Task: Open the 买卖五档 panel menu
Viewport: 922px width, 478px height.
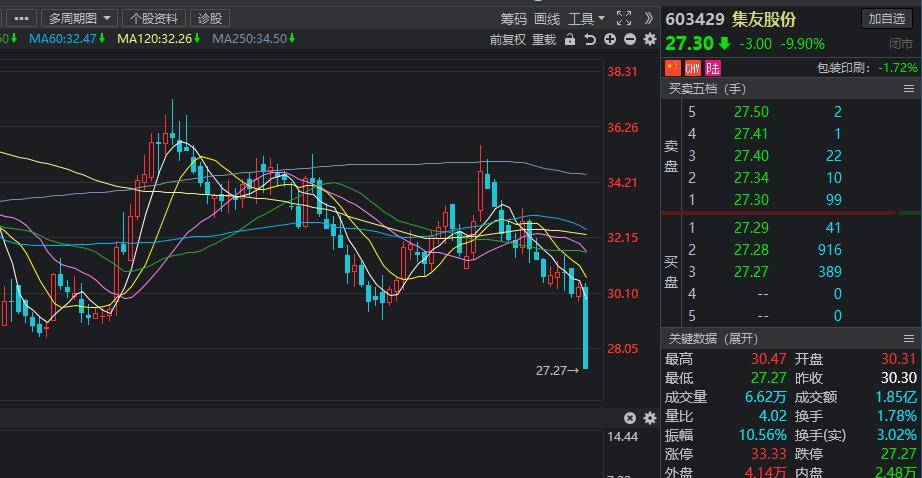Action: tap(910, 89)
